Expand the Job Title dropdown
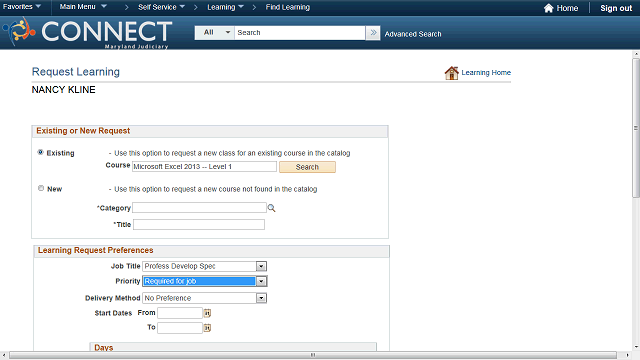Image resolution: width=640 pixels, height=360 pixels. pyautogui.click(x=261, y=266)
